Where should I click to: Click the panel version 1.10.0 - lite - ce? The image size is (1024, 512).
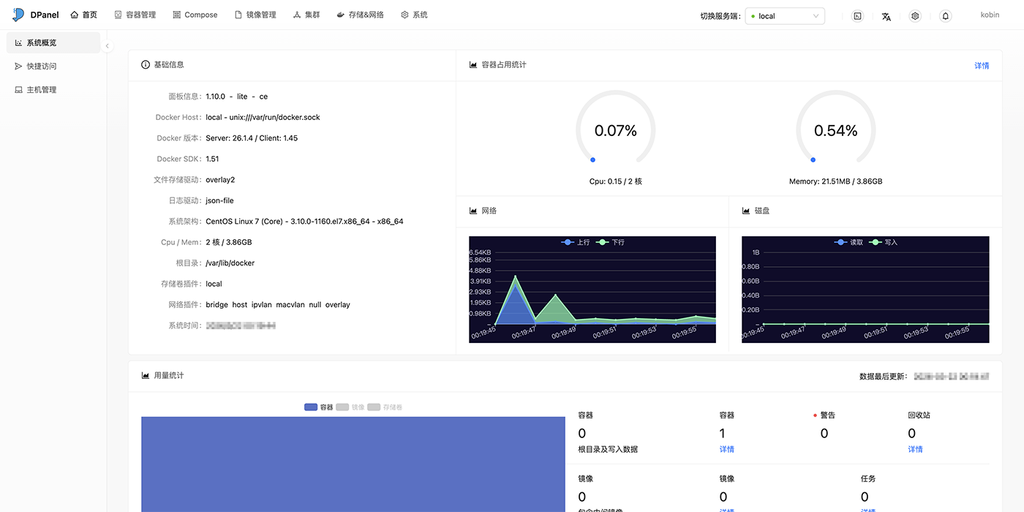(x=236, y=96)
